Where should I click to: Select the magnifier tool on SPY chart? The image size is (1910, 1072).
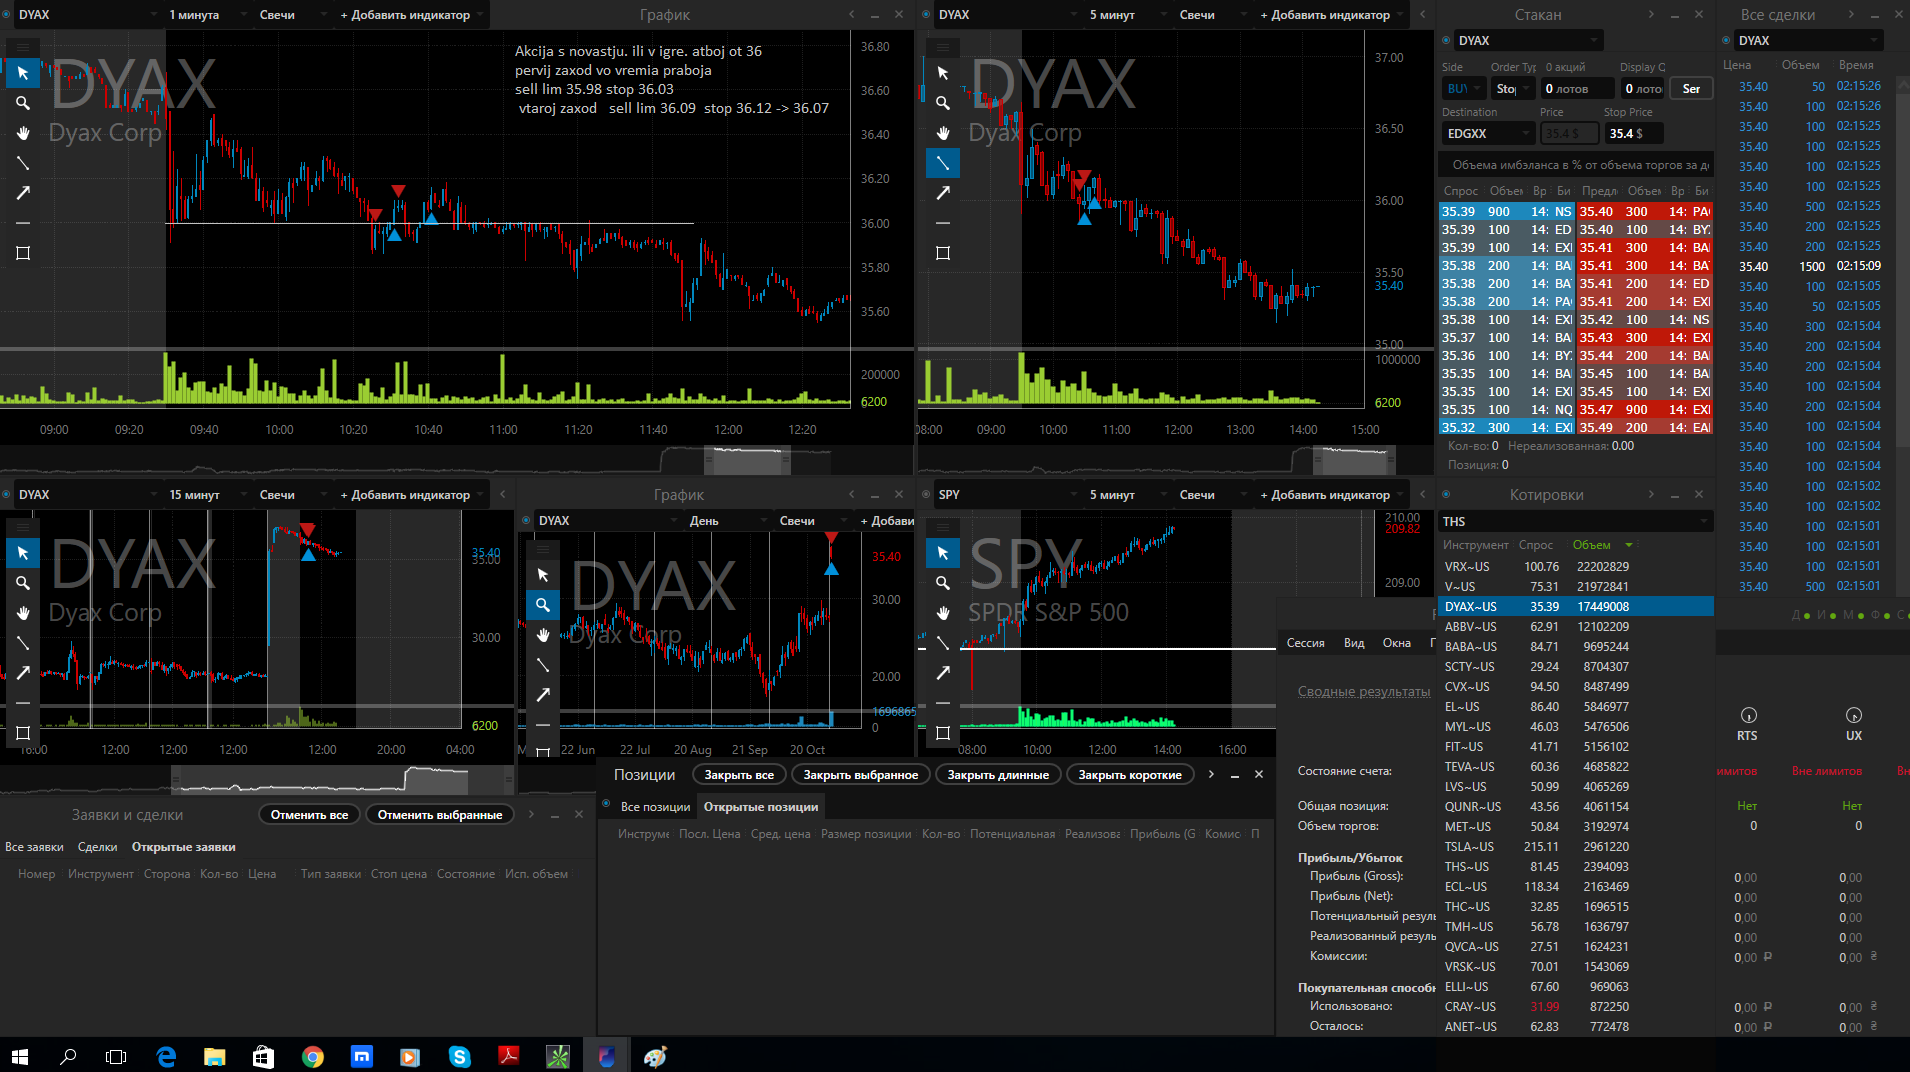[x=943, y=583]
